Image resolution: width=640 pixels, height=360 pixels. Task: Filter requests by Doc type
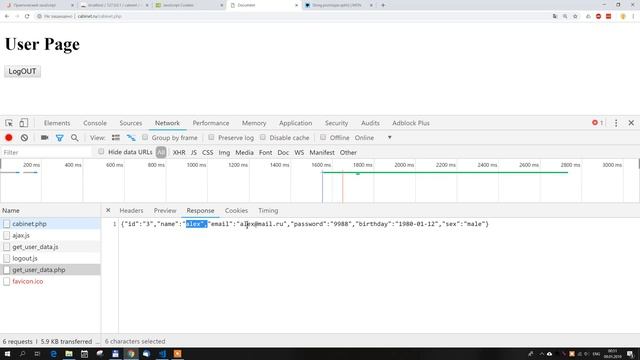[x=283, y=152]
